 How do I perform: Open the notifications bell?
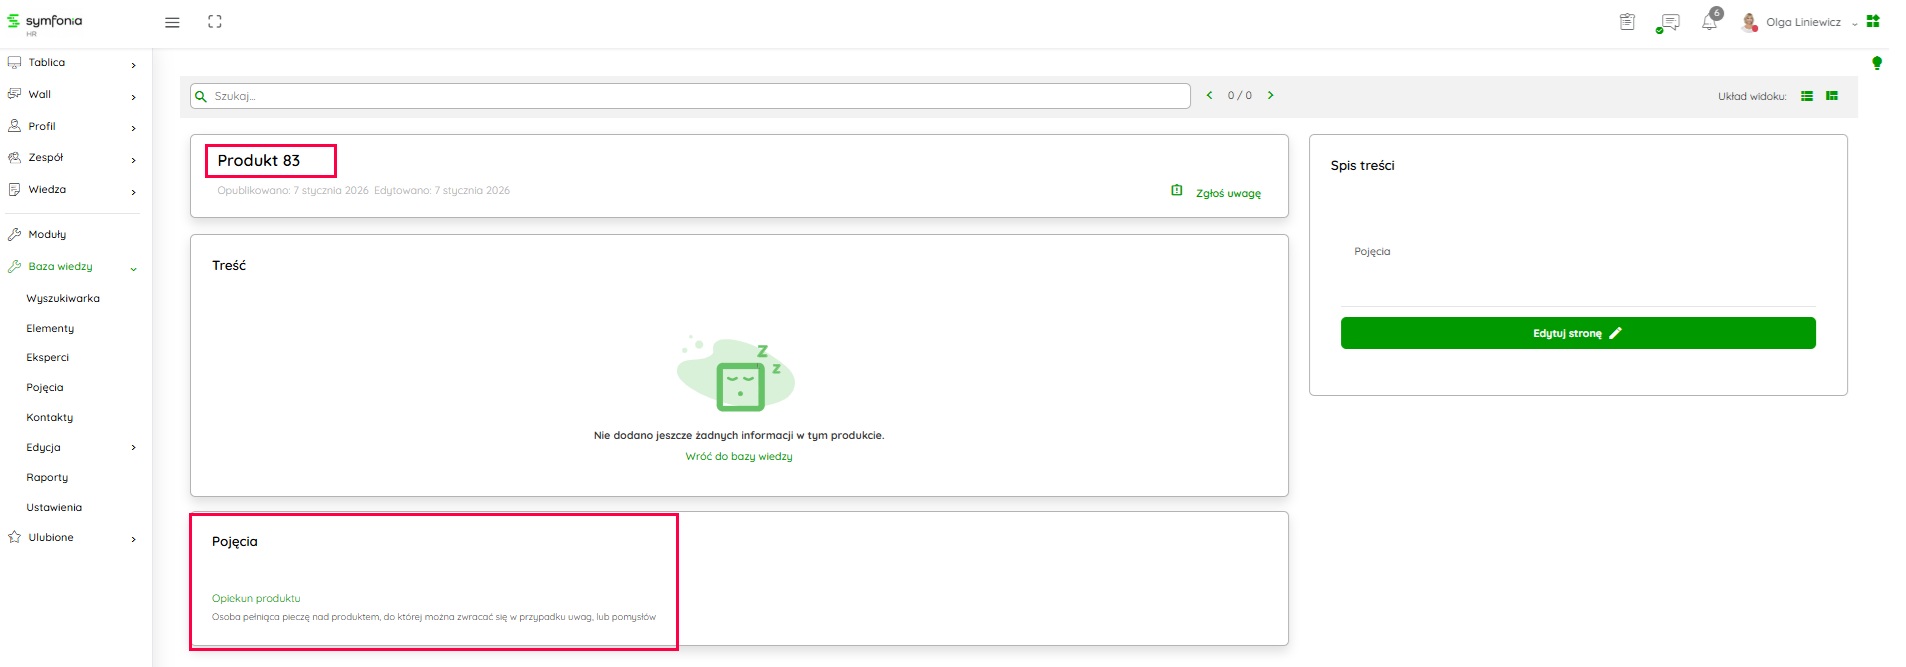[x=1709, y=22]
